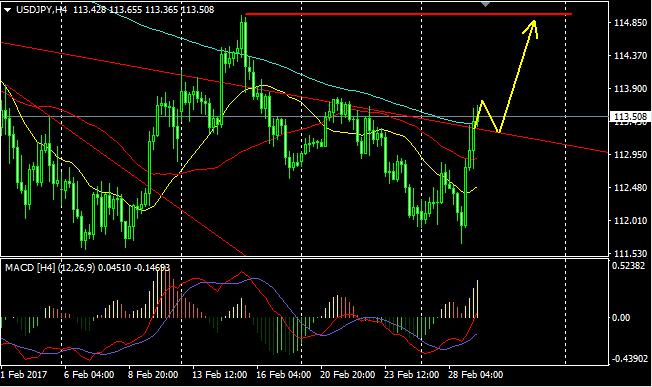Viewport: 652px width, 387px height.
Task: Click the OHLC values 113.428 113.655 113.365 113.508
Action: point(144,10)
